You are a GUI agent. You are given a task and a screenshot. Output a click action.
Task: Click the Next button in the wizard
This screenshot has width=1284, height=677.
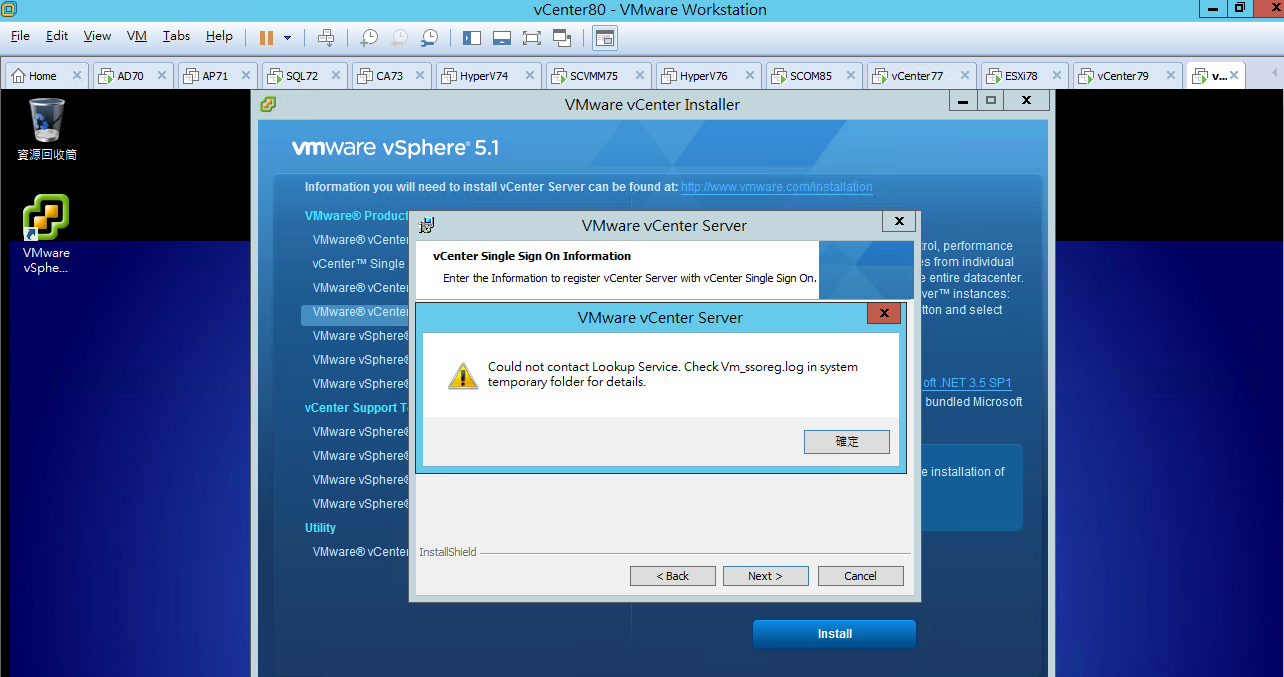pyautogui.click(x=765, y=576)
